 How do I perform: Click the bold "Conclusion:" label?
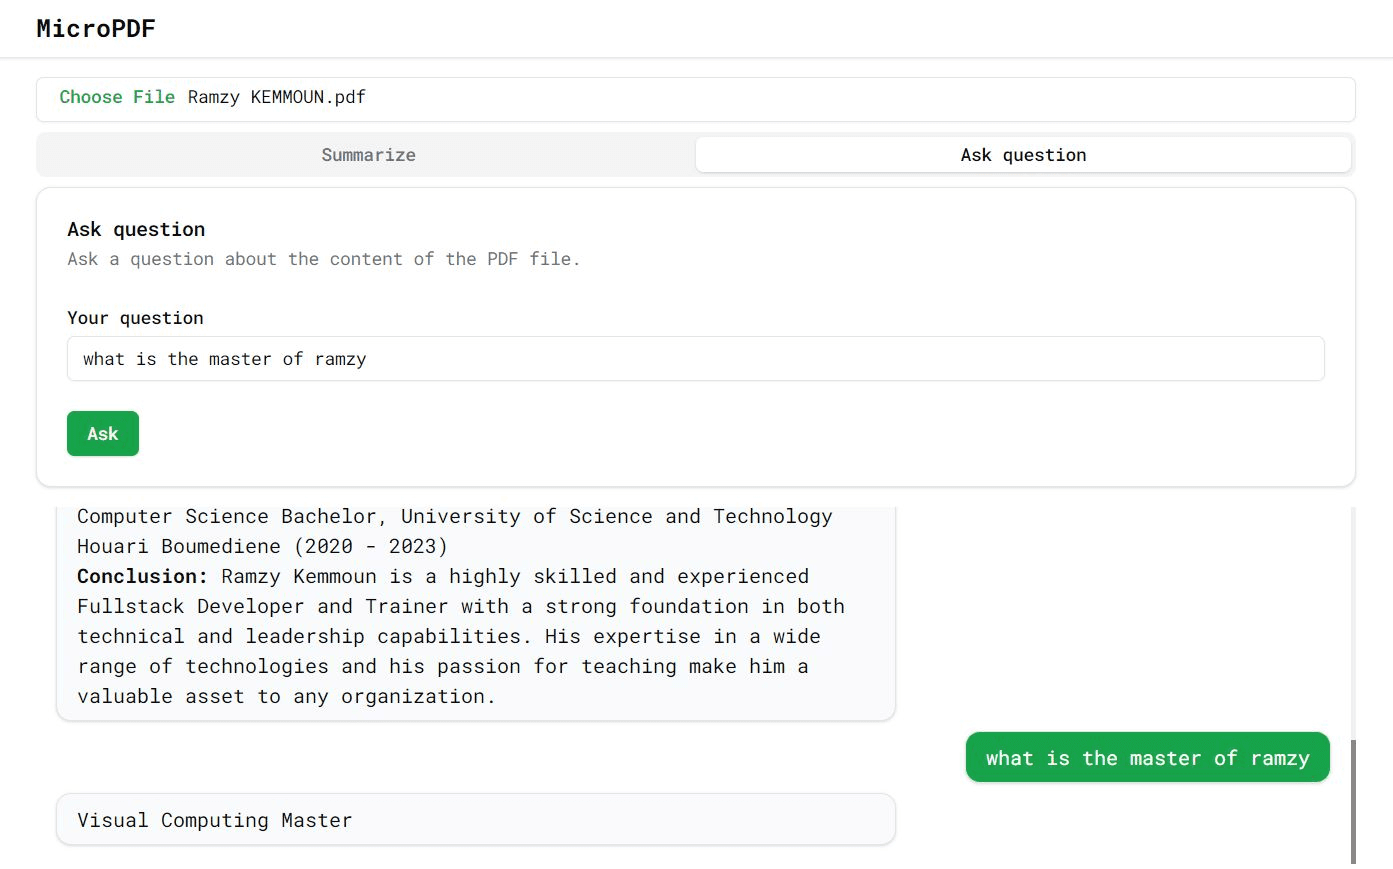click(142, 576)
